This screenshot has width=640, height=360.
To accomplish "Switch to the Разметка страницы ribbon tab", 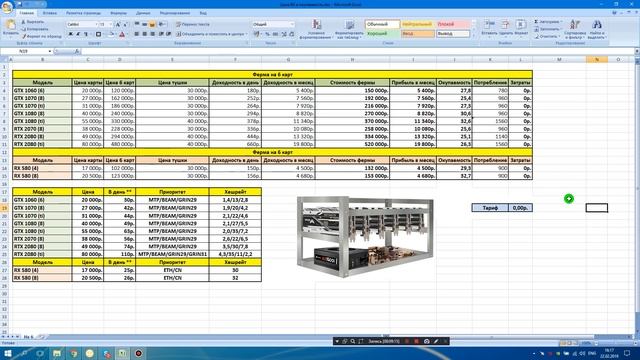I will [x=83, y=13].
